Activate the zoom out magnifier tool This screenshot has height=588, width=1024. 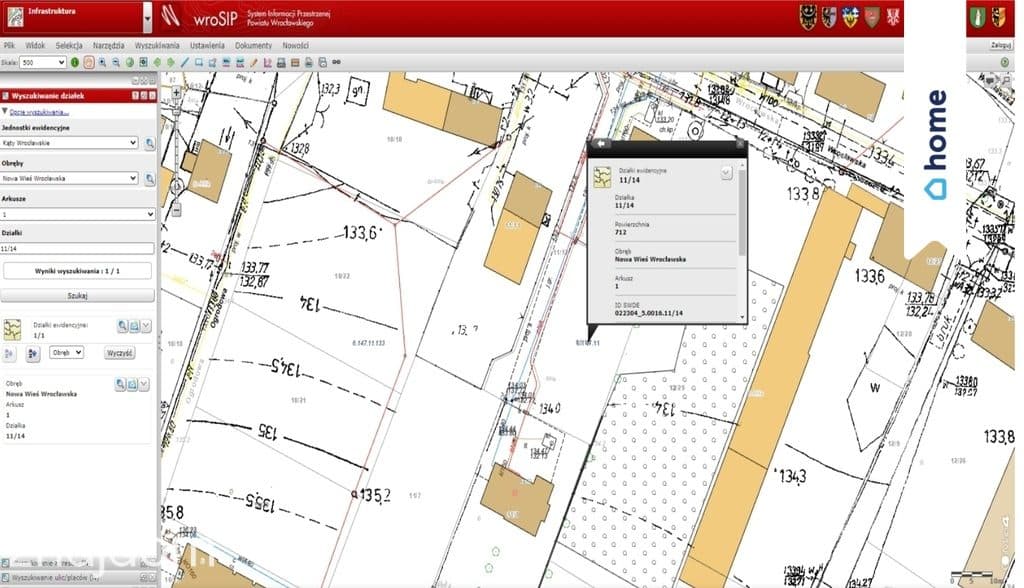(x=116, y=63)
